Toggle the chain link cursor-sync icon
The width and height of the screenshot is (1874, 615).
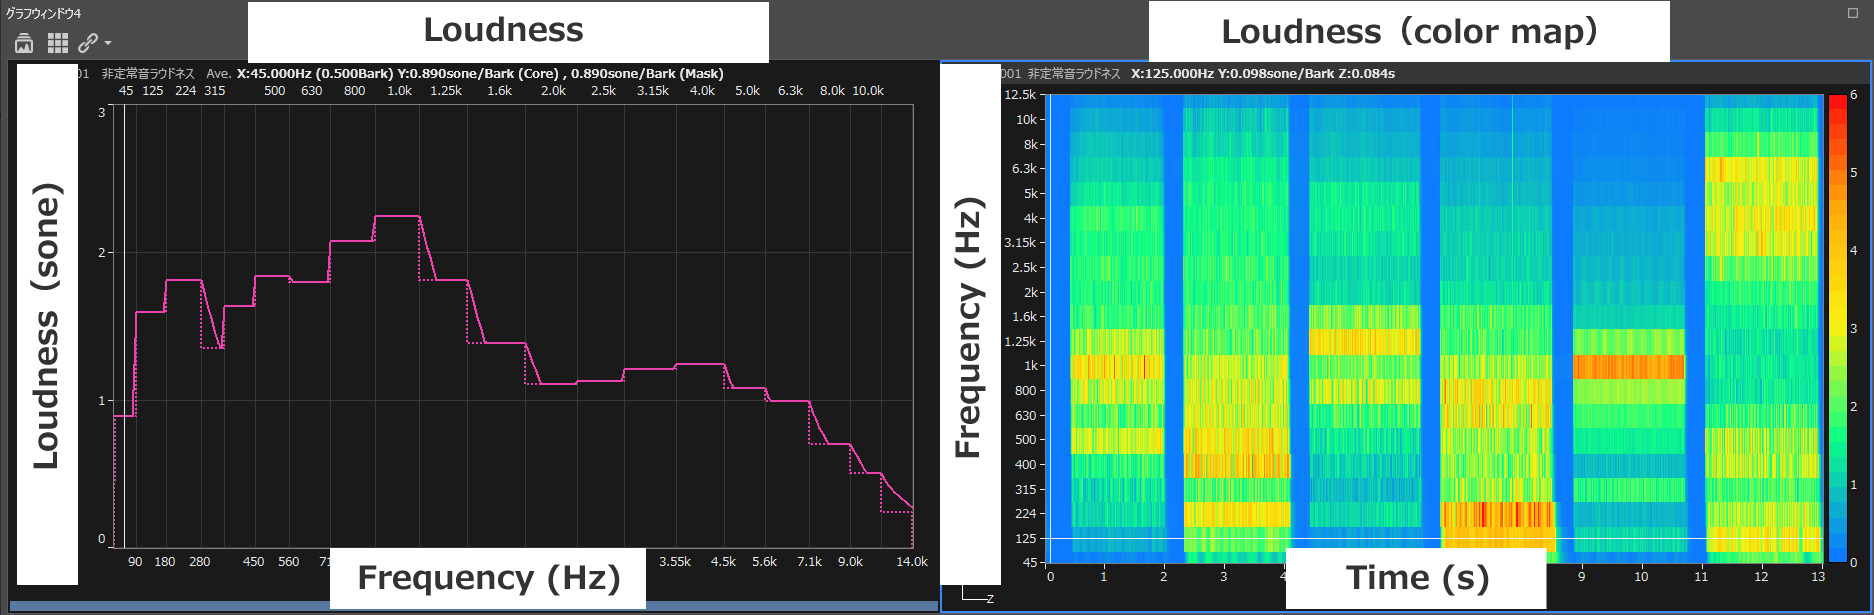pyautogui.click(x=88, y=43)
